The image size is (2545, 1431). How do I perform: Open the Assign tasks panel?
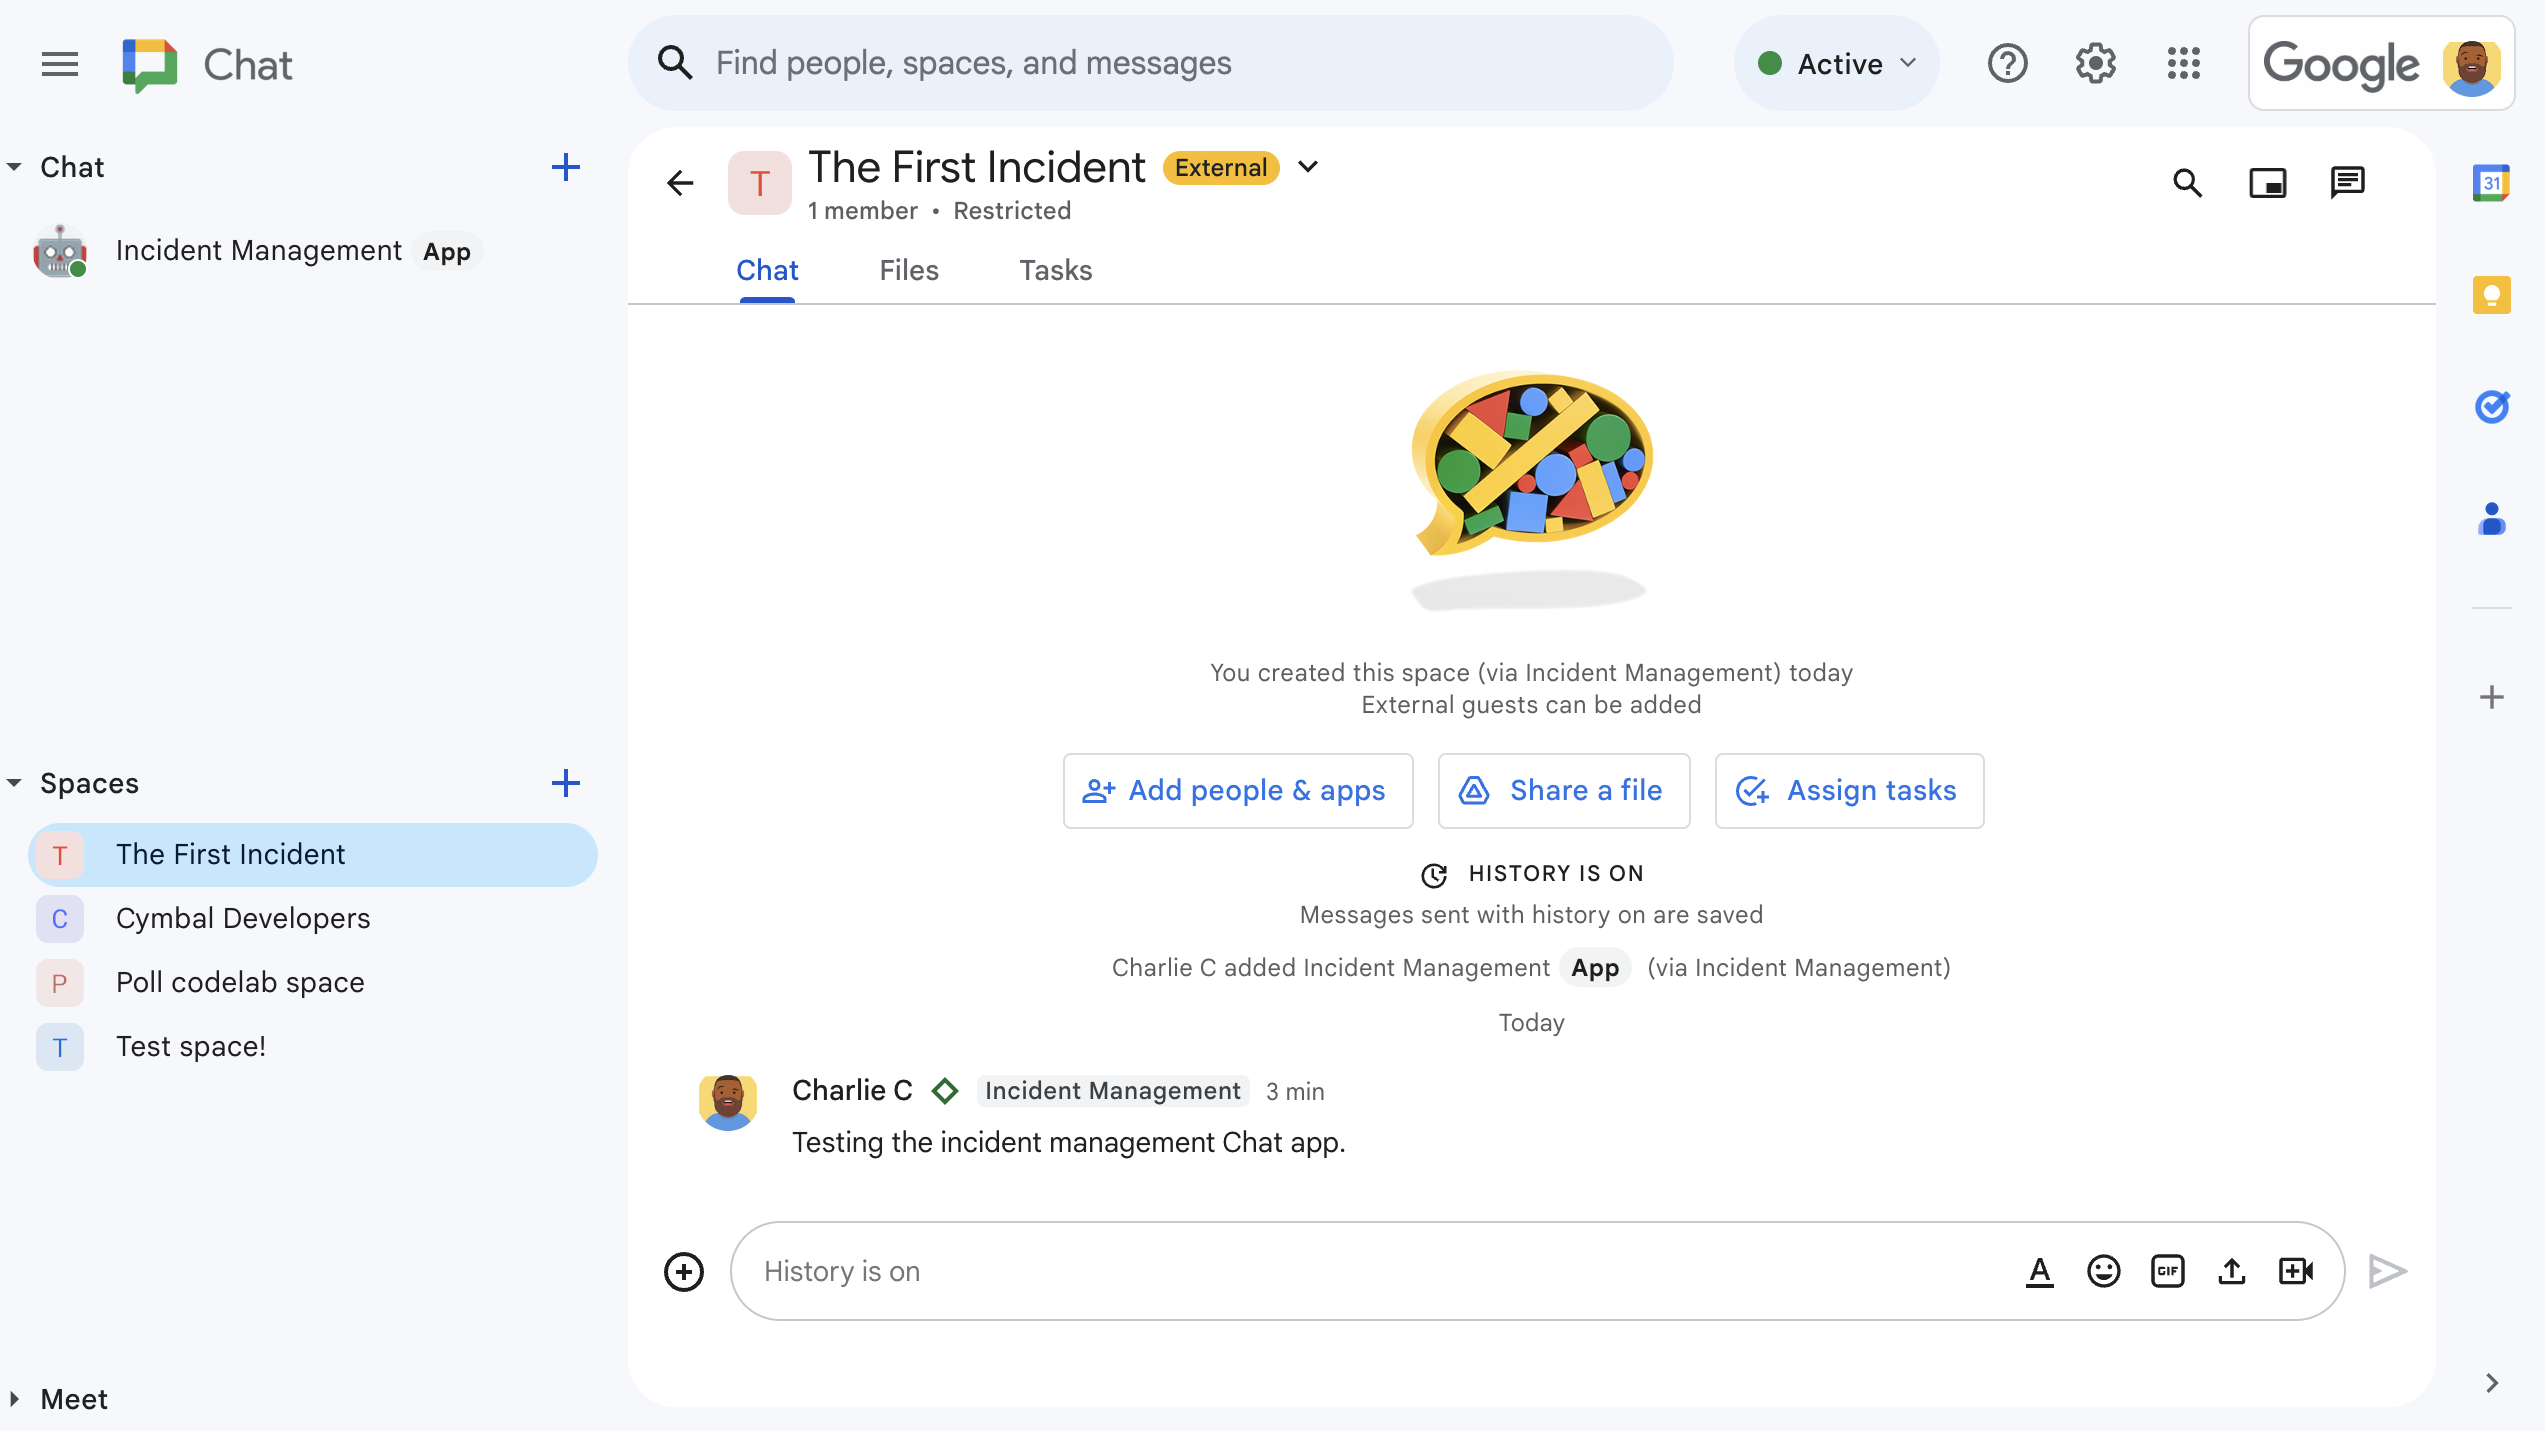click(1848, 790)
